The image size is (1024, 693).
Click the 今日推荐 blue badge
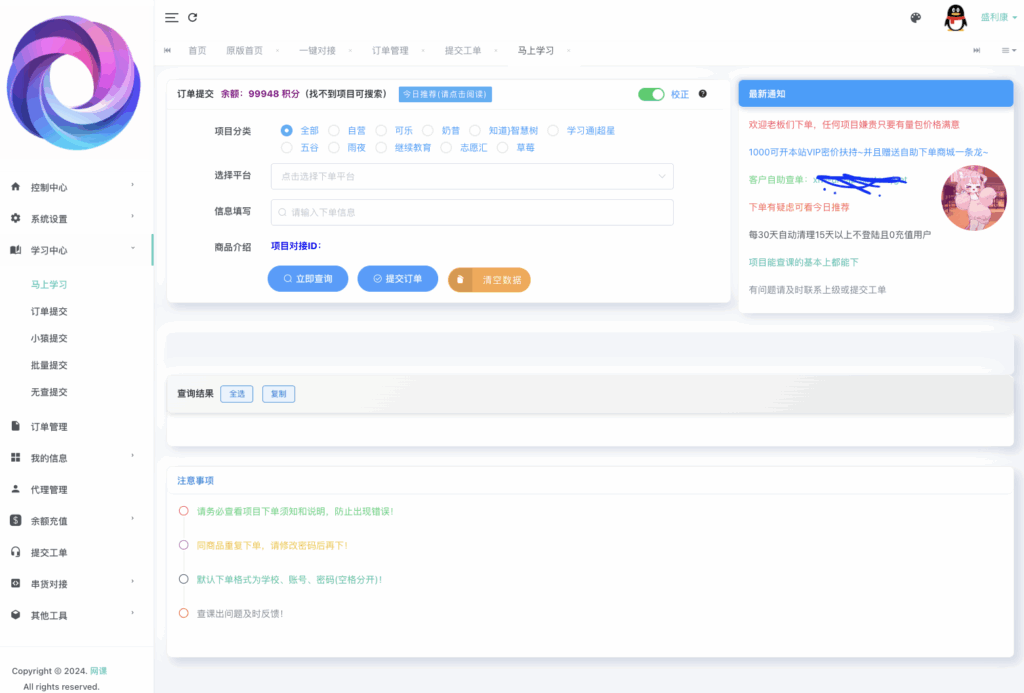click(445, 94)
